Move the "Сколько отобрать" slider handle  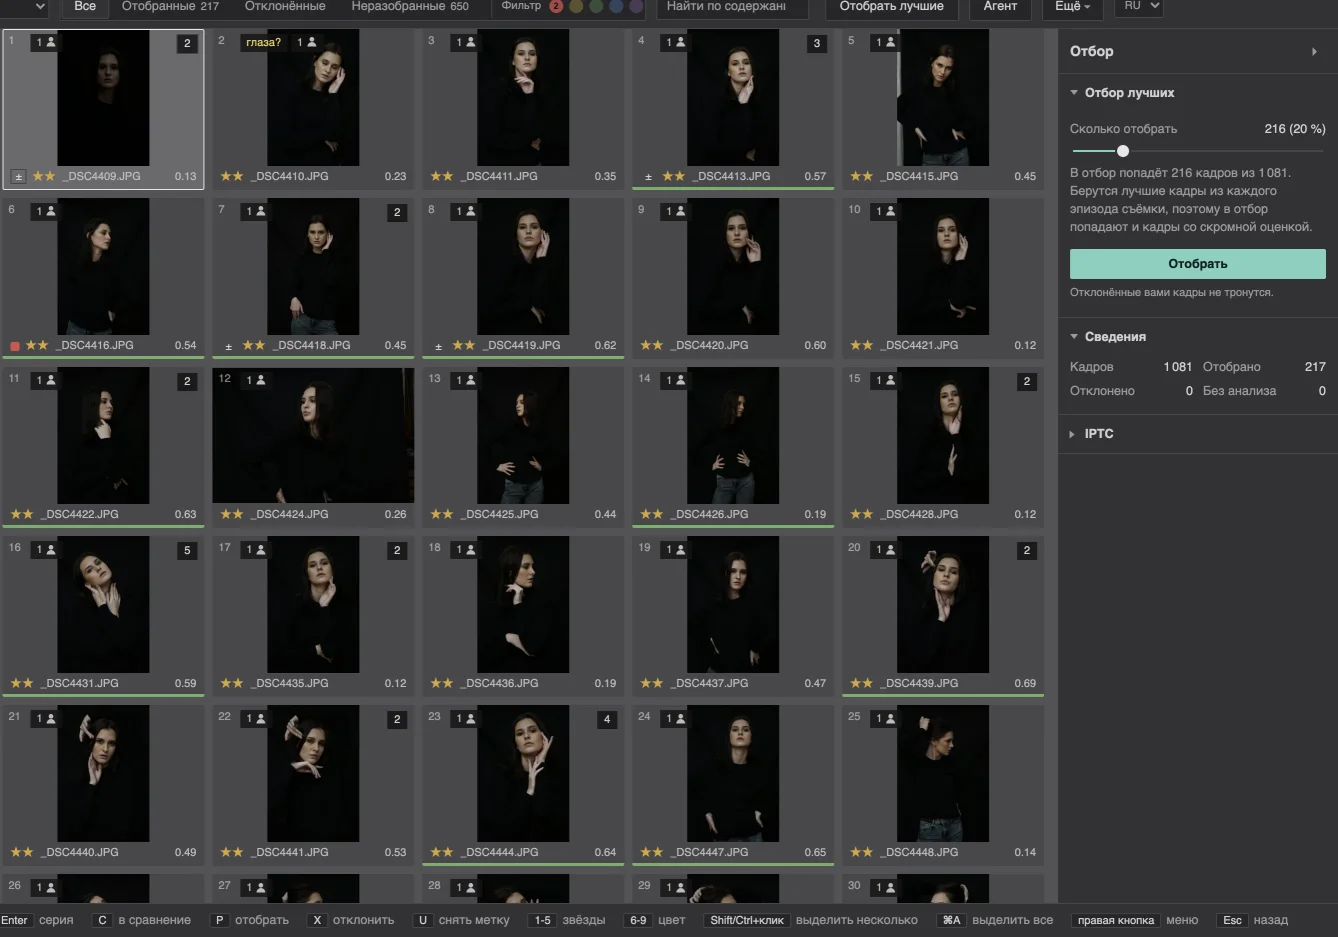[x=1123, y=151]
